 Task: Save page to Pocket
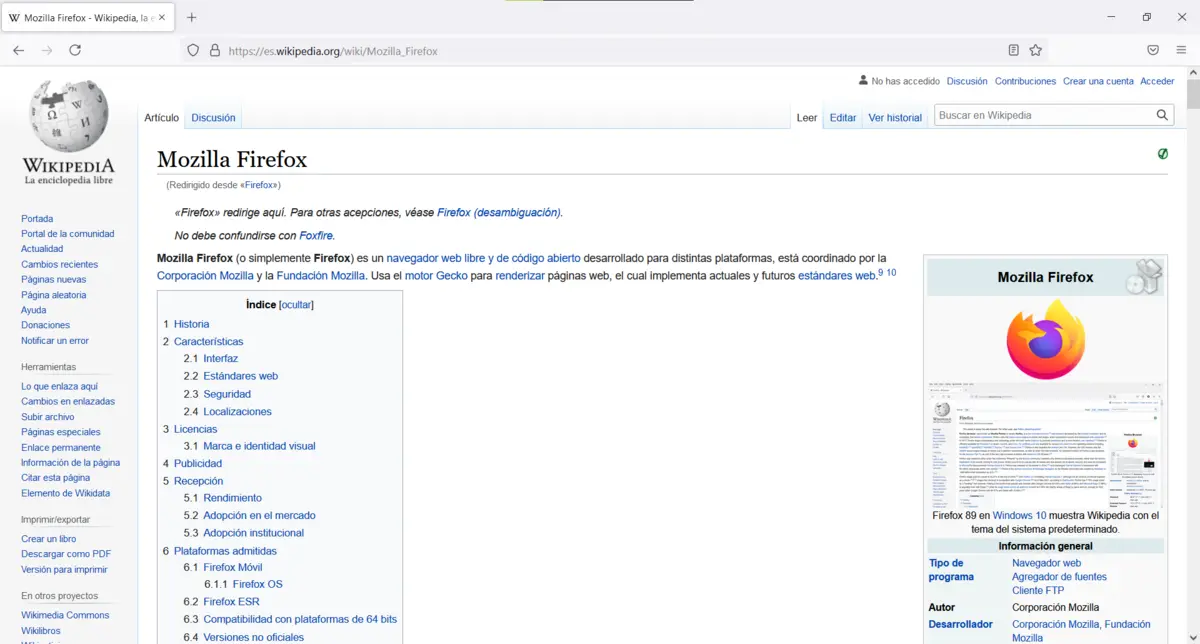coord(1153,50)
